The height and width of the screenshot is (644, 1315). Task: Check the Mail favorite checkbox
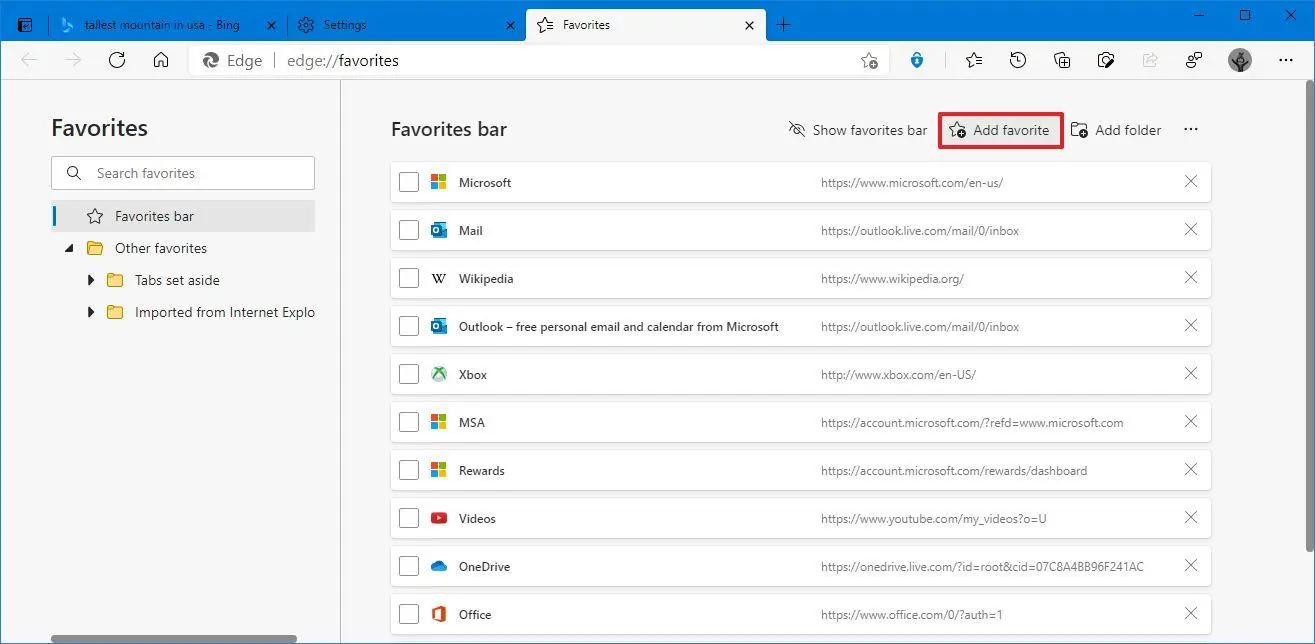pyautogui.click(x=408, y=230)
